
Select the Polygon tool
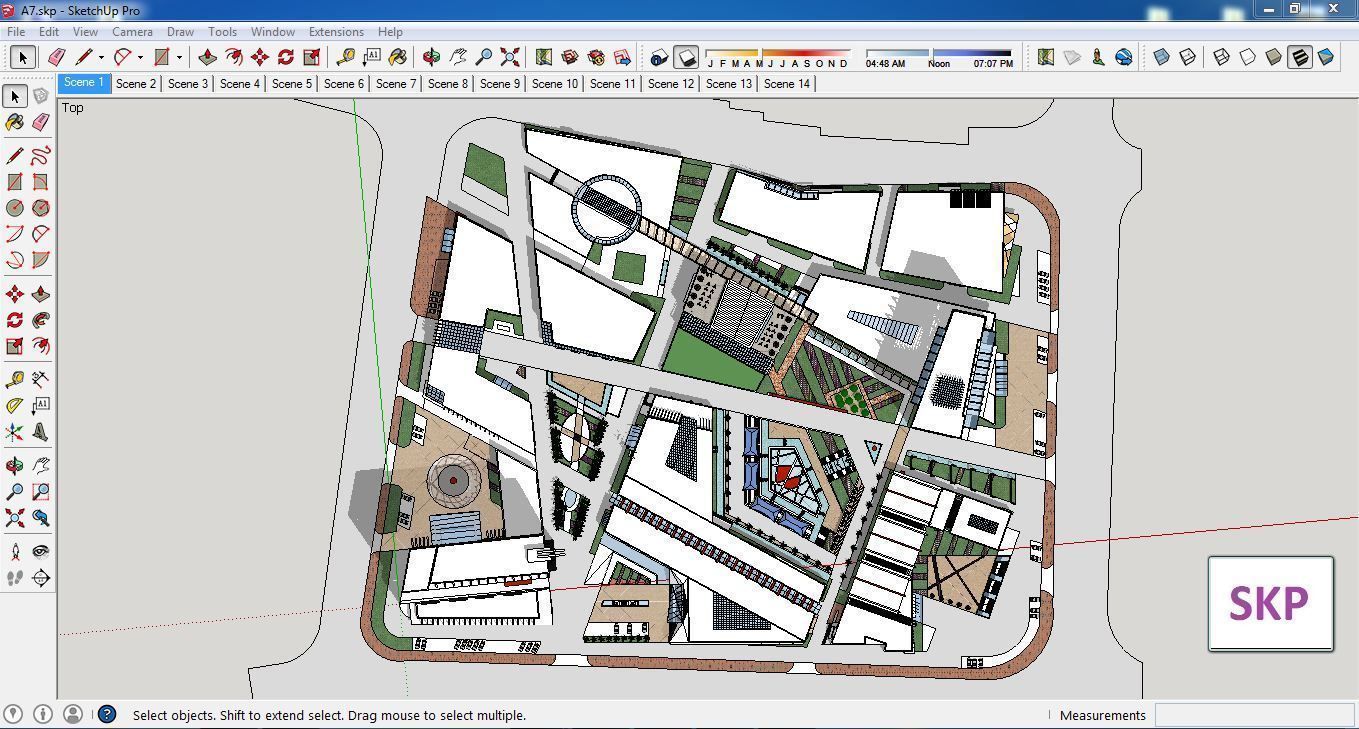(40, 208)
